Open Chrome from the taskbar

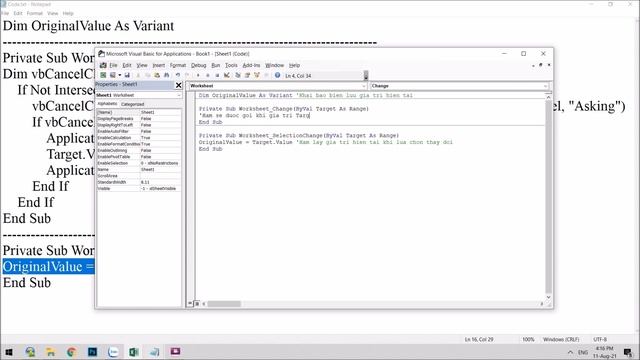click(x=71, y=351)
